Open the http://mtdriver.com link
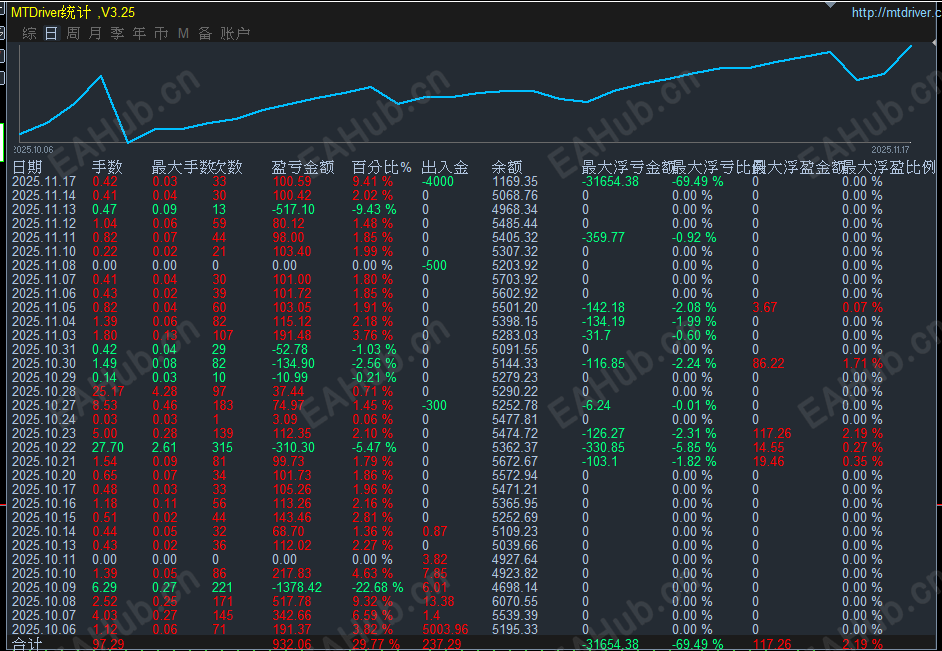Viewport: 942px width, 651px height. point(895,13)
